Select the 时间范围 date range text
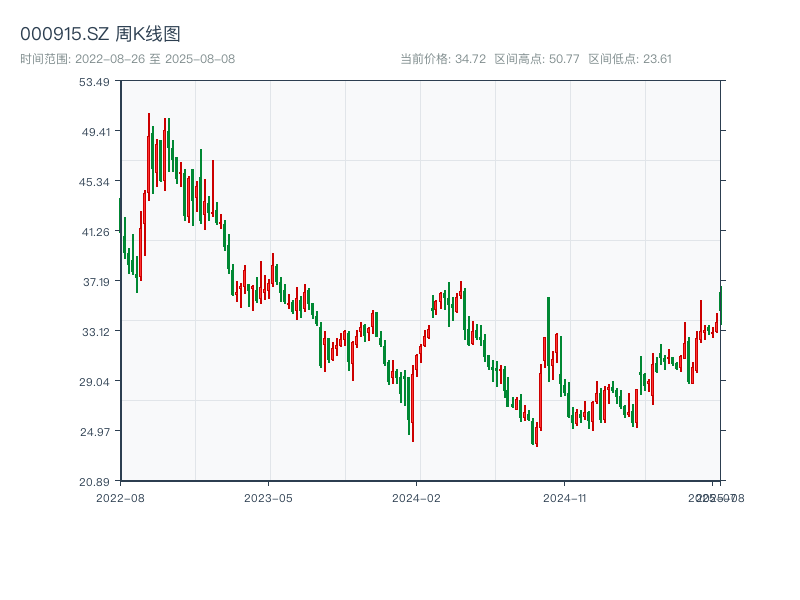Image resolution: width=800 pixels, height=600 pixels. pyautogui.click(x=127, y=59)
